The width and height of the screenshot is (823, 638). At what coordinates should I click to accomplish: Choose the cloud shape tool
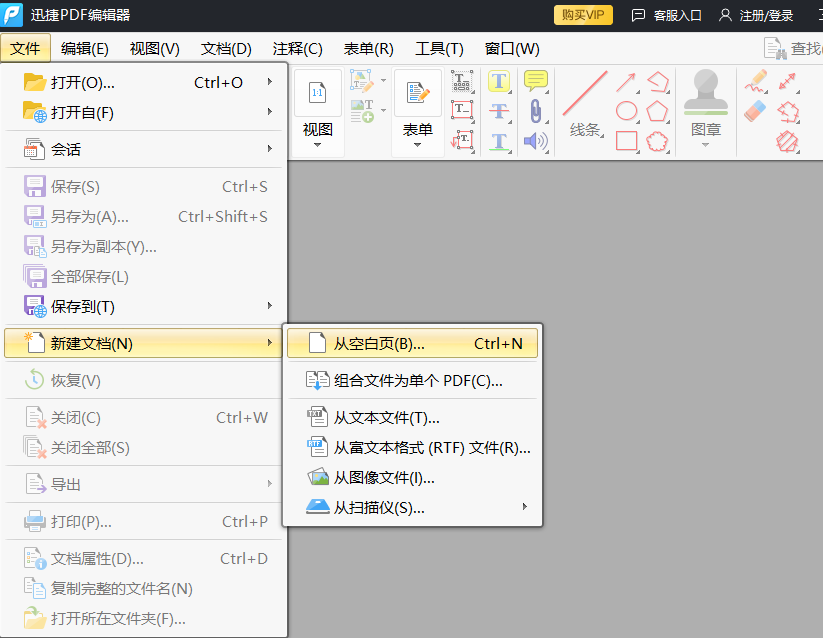pos(657,141)
